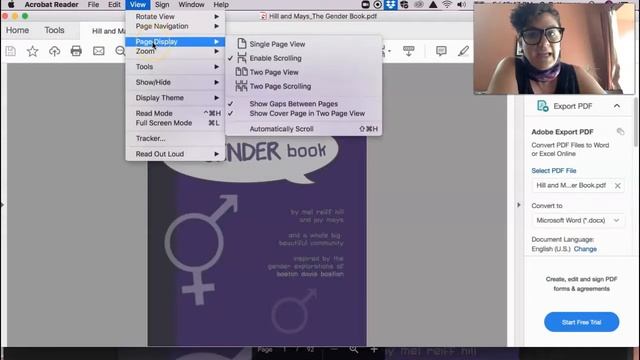Click the Acrobat Reader app menu
Image resolution: width=640 pixels, height=360 pixels.
click(x=51, y=4)
